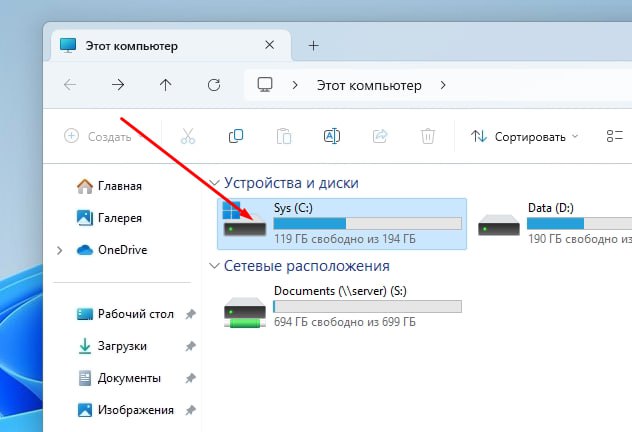Click the Sys (C:) drive label
The width and height of the screenshot is (632, 432).
click(x=293, y=208)
